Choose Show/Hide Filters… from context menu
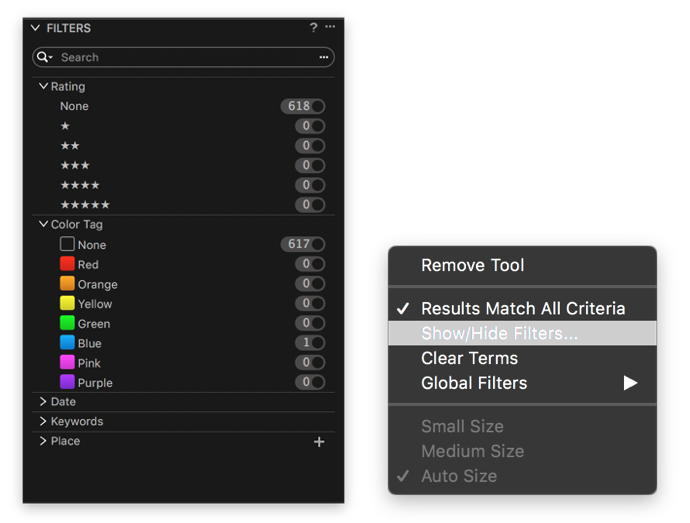The image size is (690, 523). tap(522, 333)
